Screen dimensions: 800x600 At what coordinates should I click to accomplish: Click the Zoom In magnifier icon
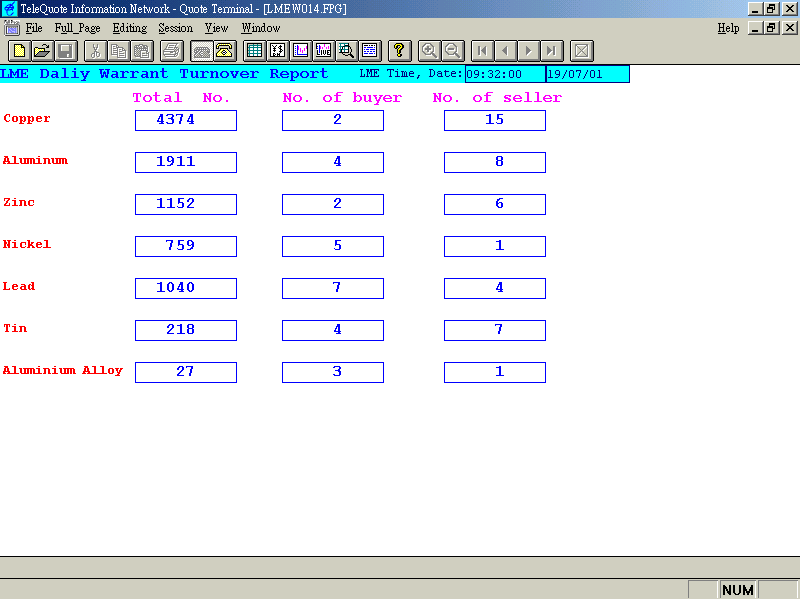tap(429, 51)
